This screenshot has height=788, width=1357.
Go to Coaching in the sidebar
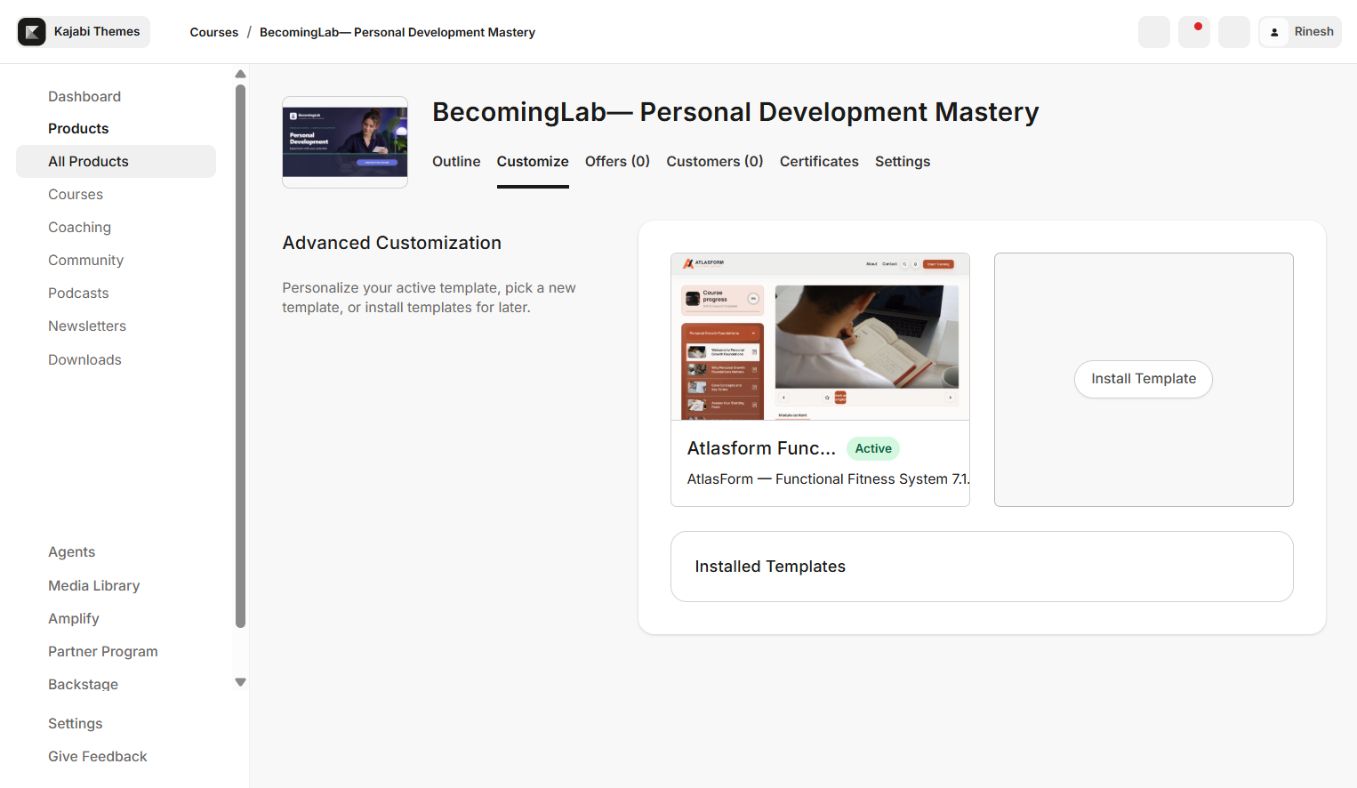79,227
